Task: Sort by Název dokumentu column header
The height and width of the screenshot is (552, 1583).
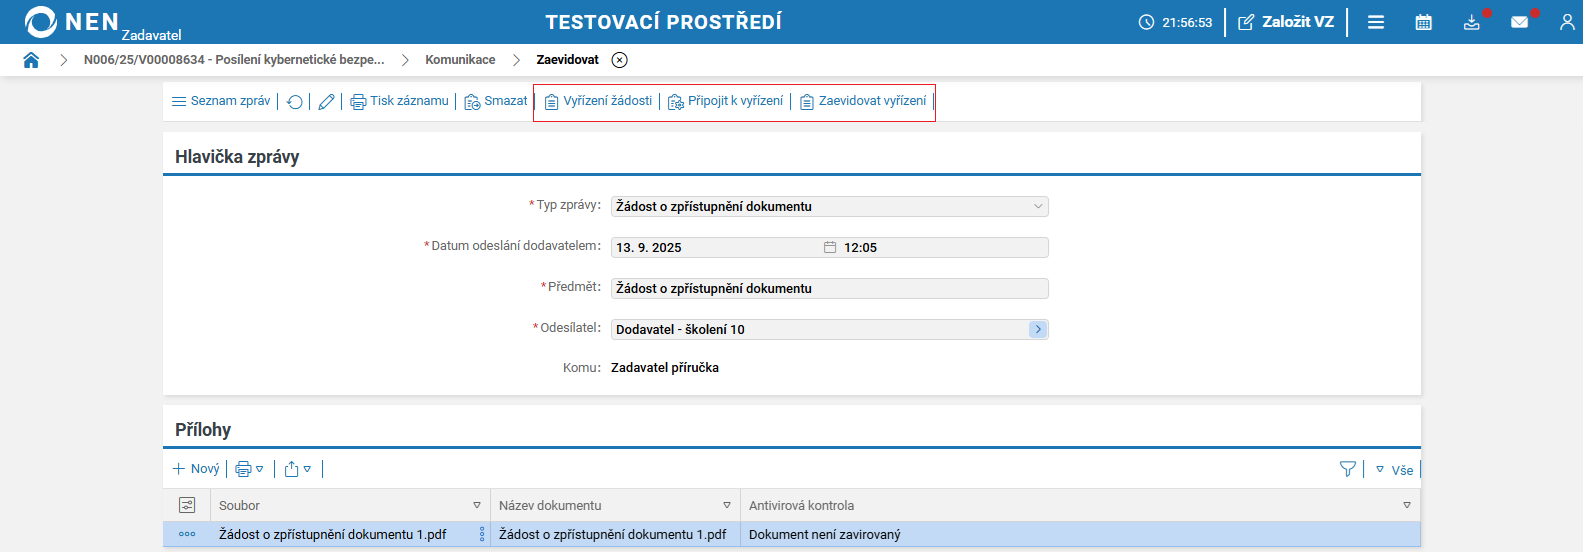Action: (x=550, y=506)
